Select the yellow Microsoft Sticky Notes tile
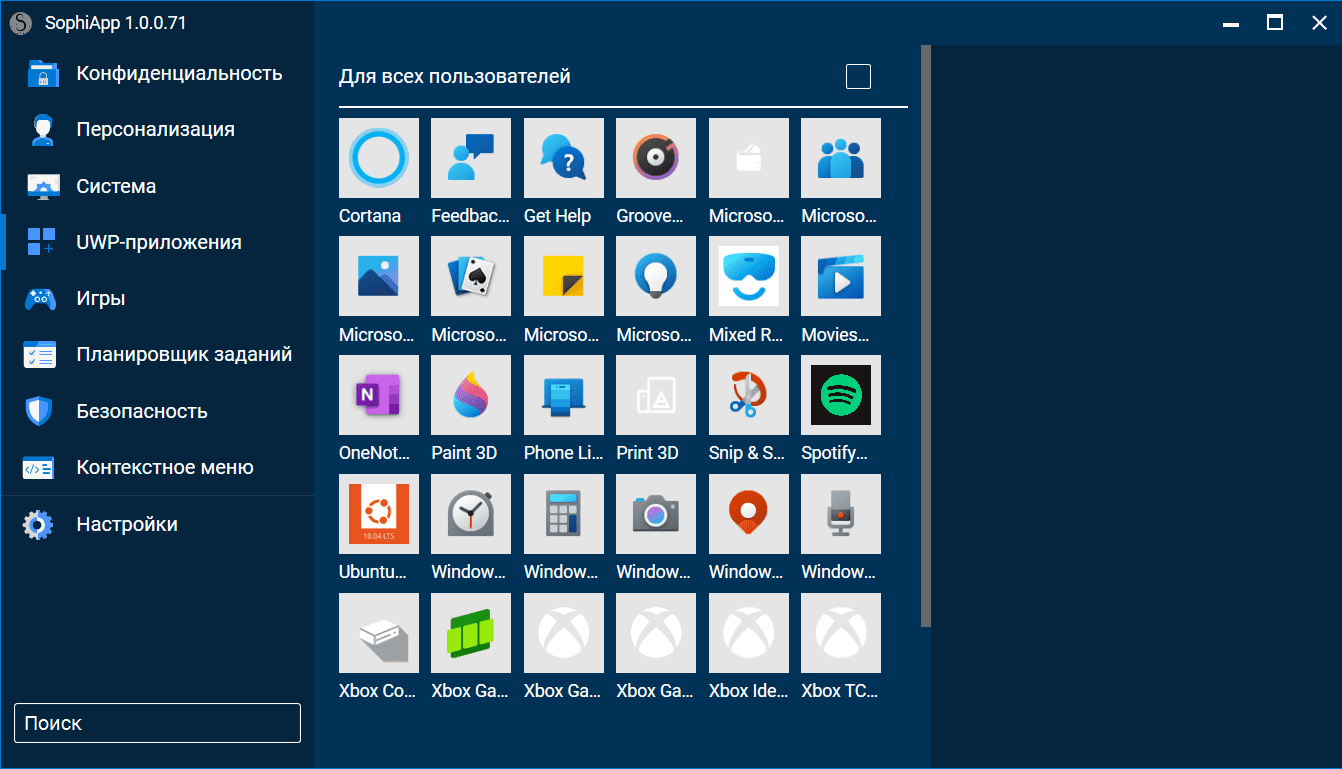The height and width of the screenshot is (769, 1342). pyautogui.click(x=564, y=276)
